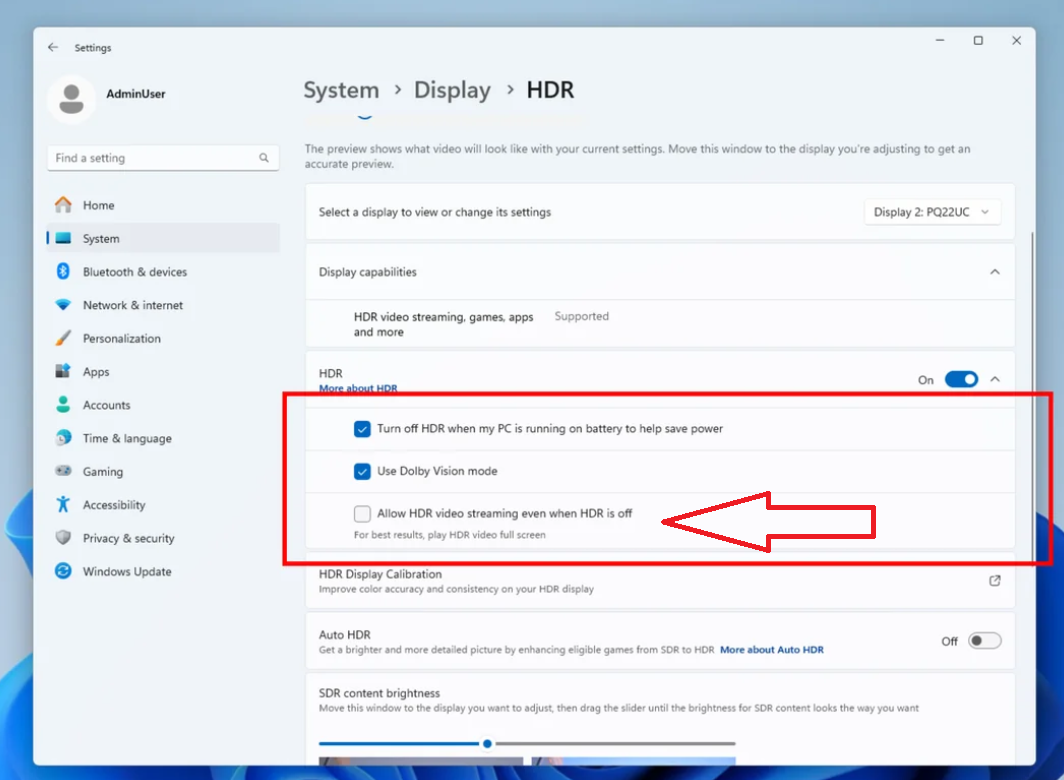This screenshot has height=780, width=1064.
Task: Click in Find a setting field
Action: (x=163, y=157)
